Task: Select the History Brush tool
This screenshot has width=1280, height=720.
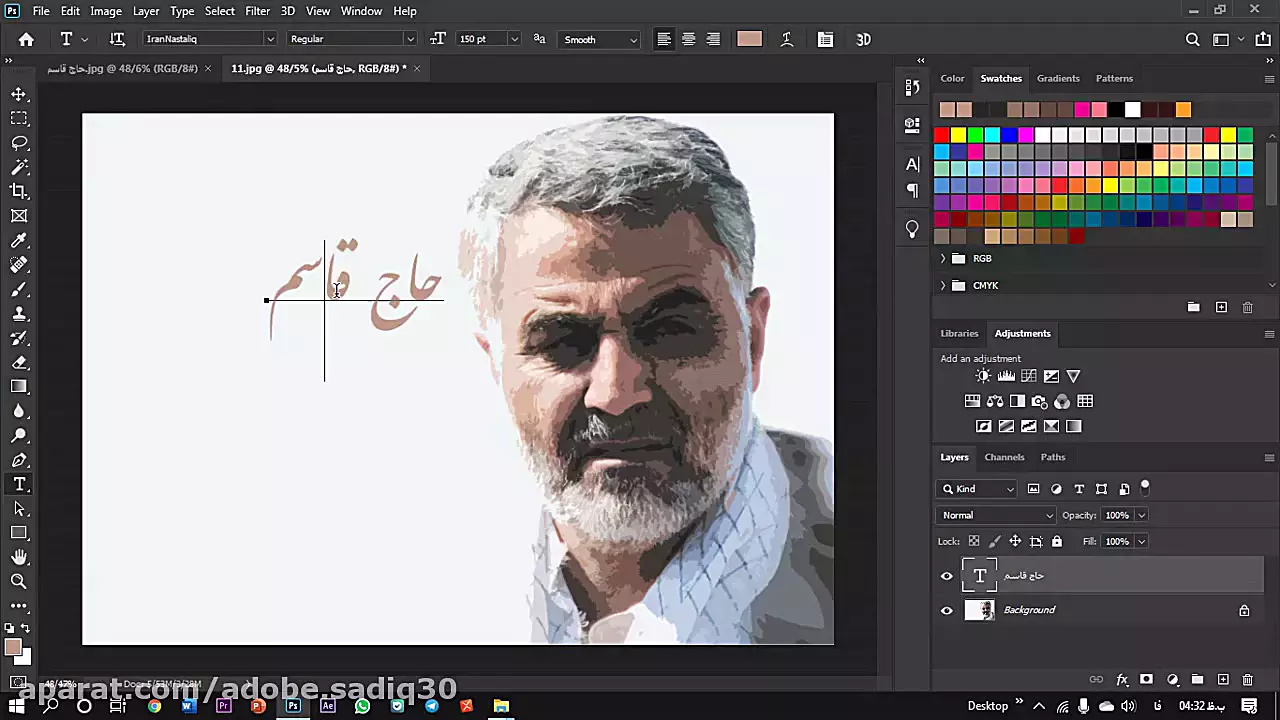Action: (x=19, y=338)
